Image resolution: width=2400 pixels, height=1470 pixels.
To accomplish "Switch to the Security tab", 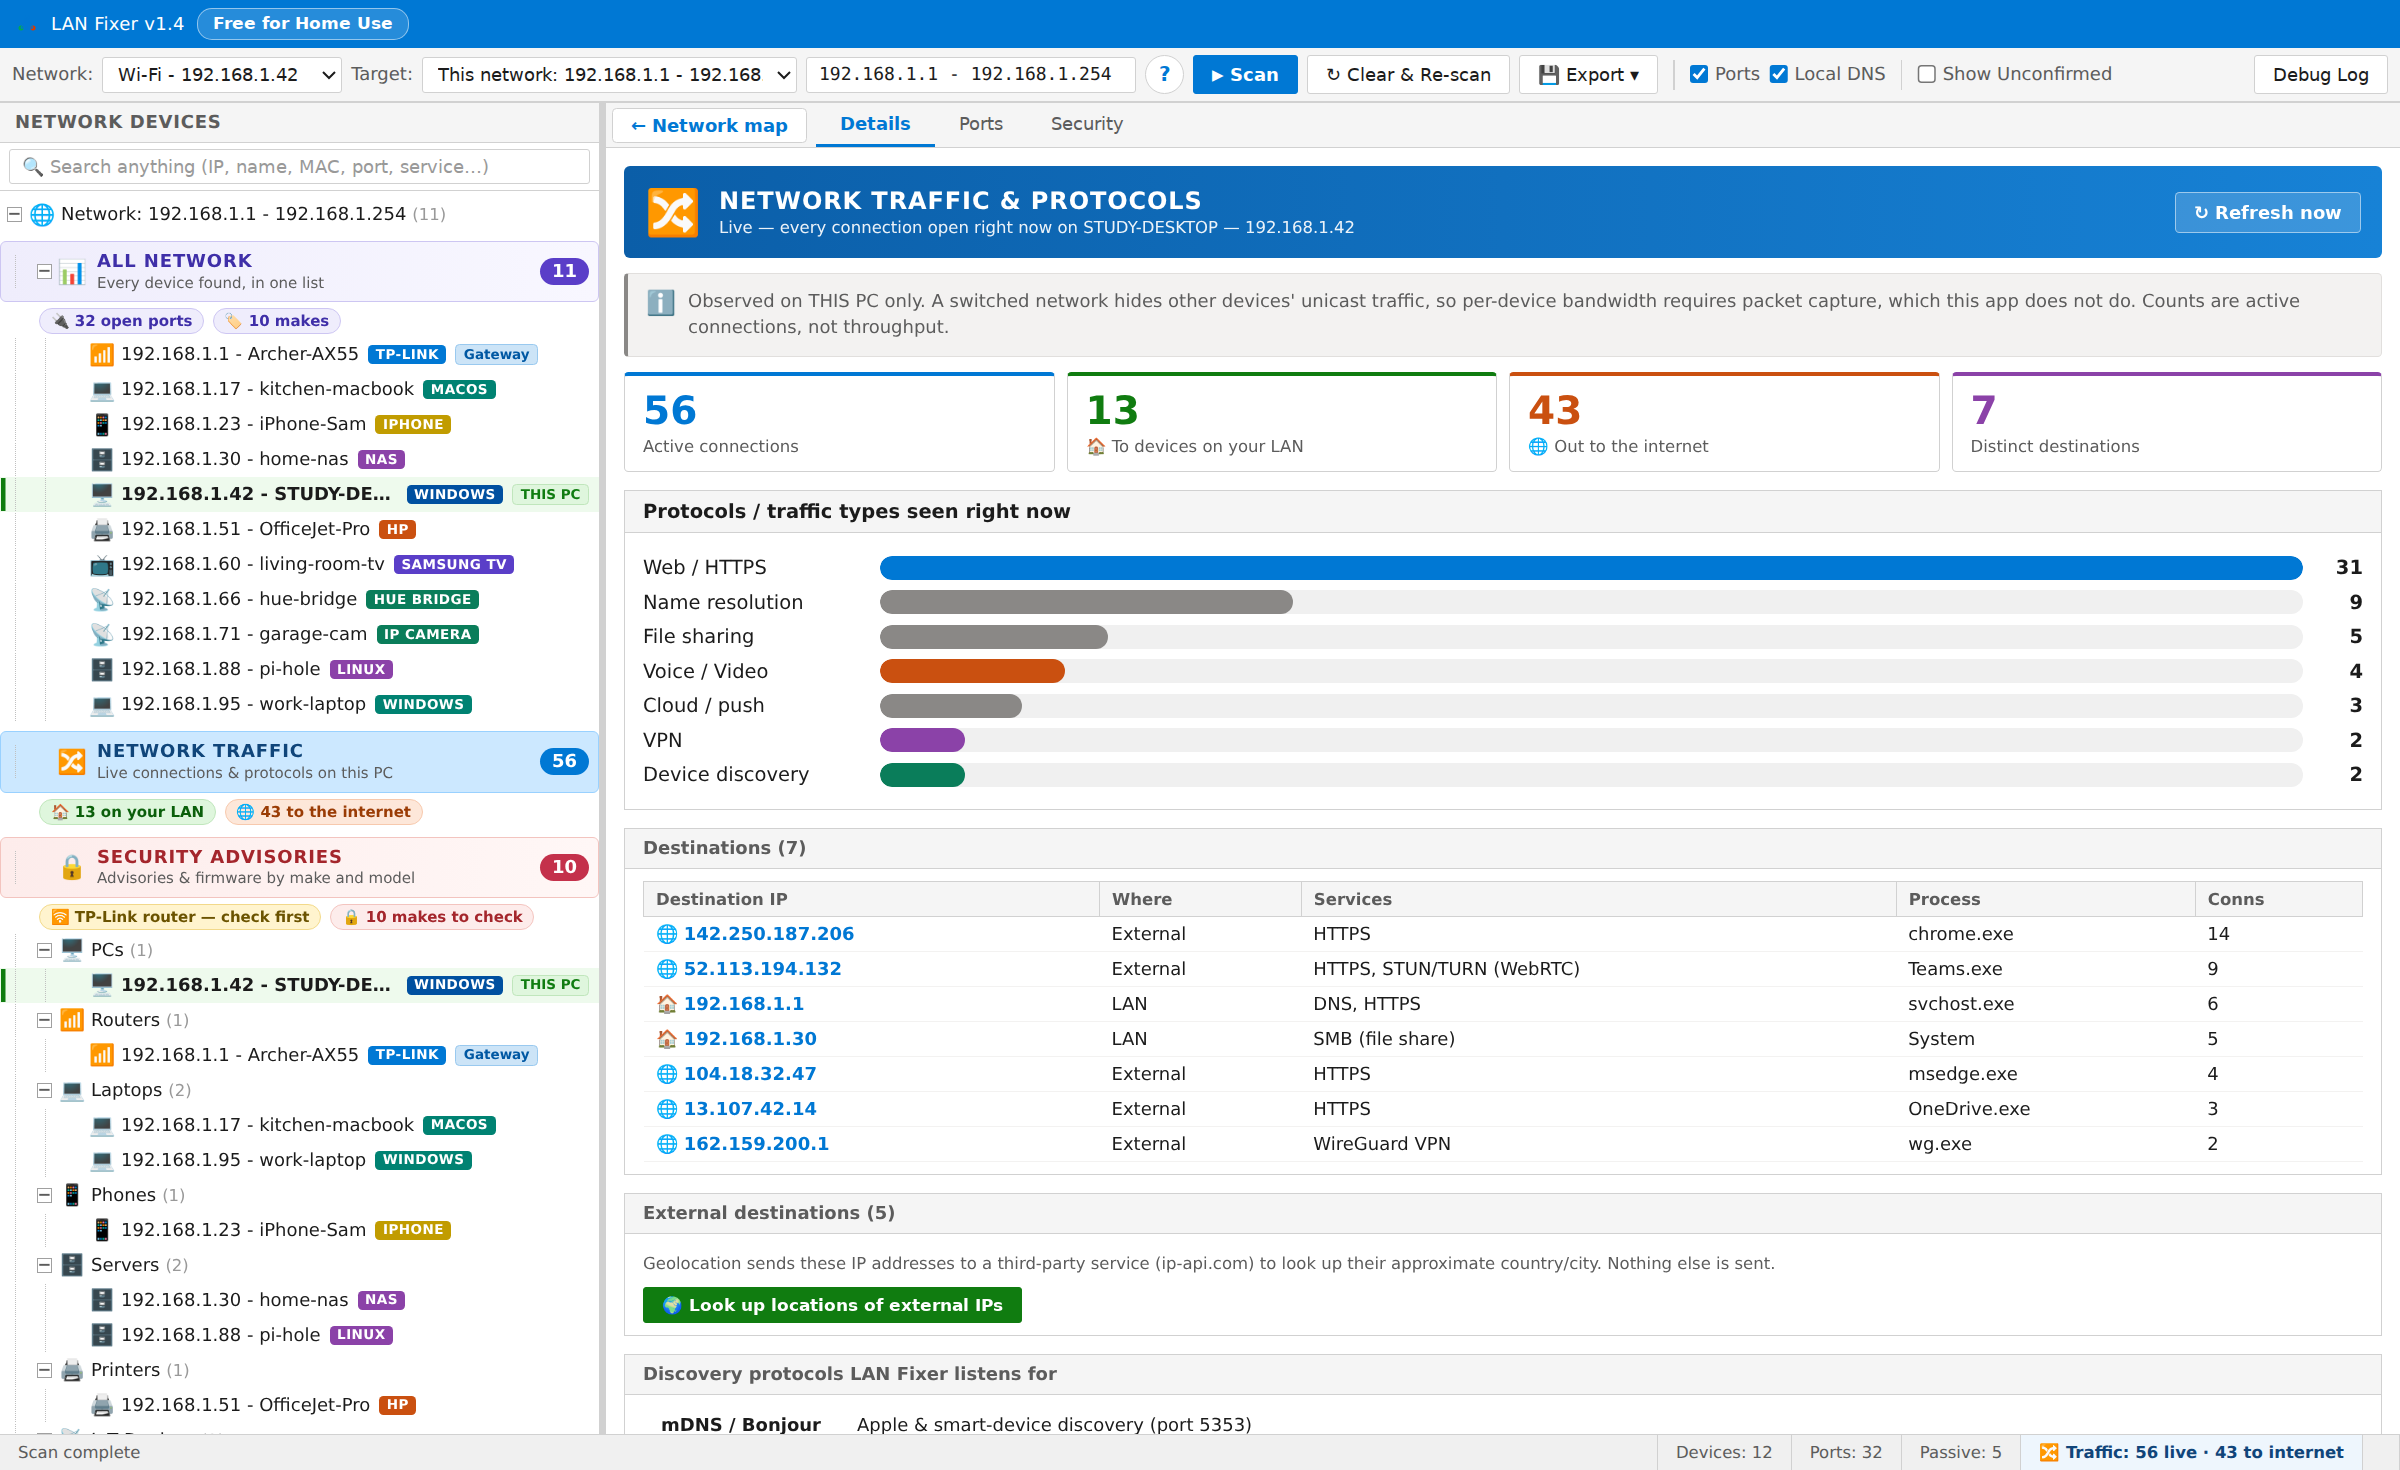I will pyautogui.click(x=1087, y=125).
